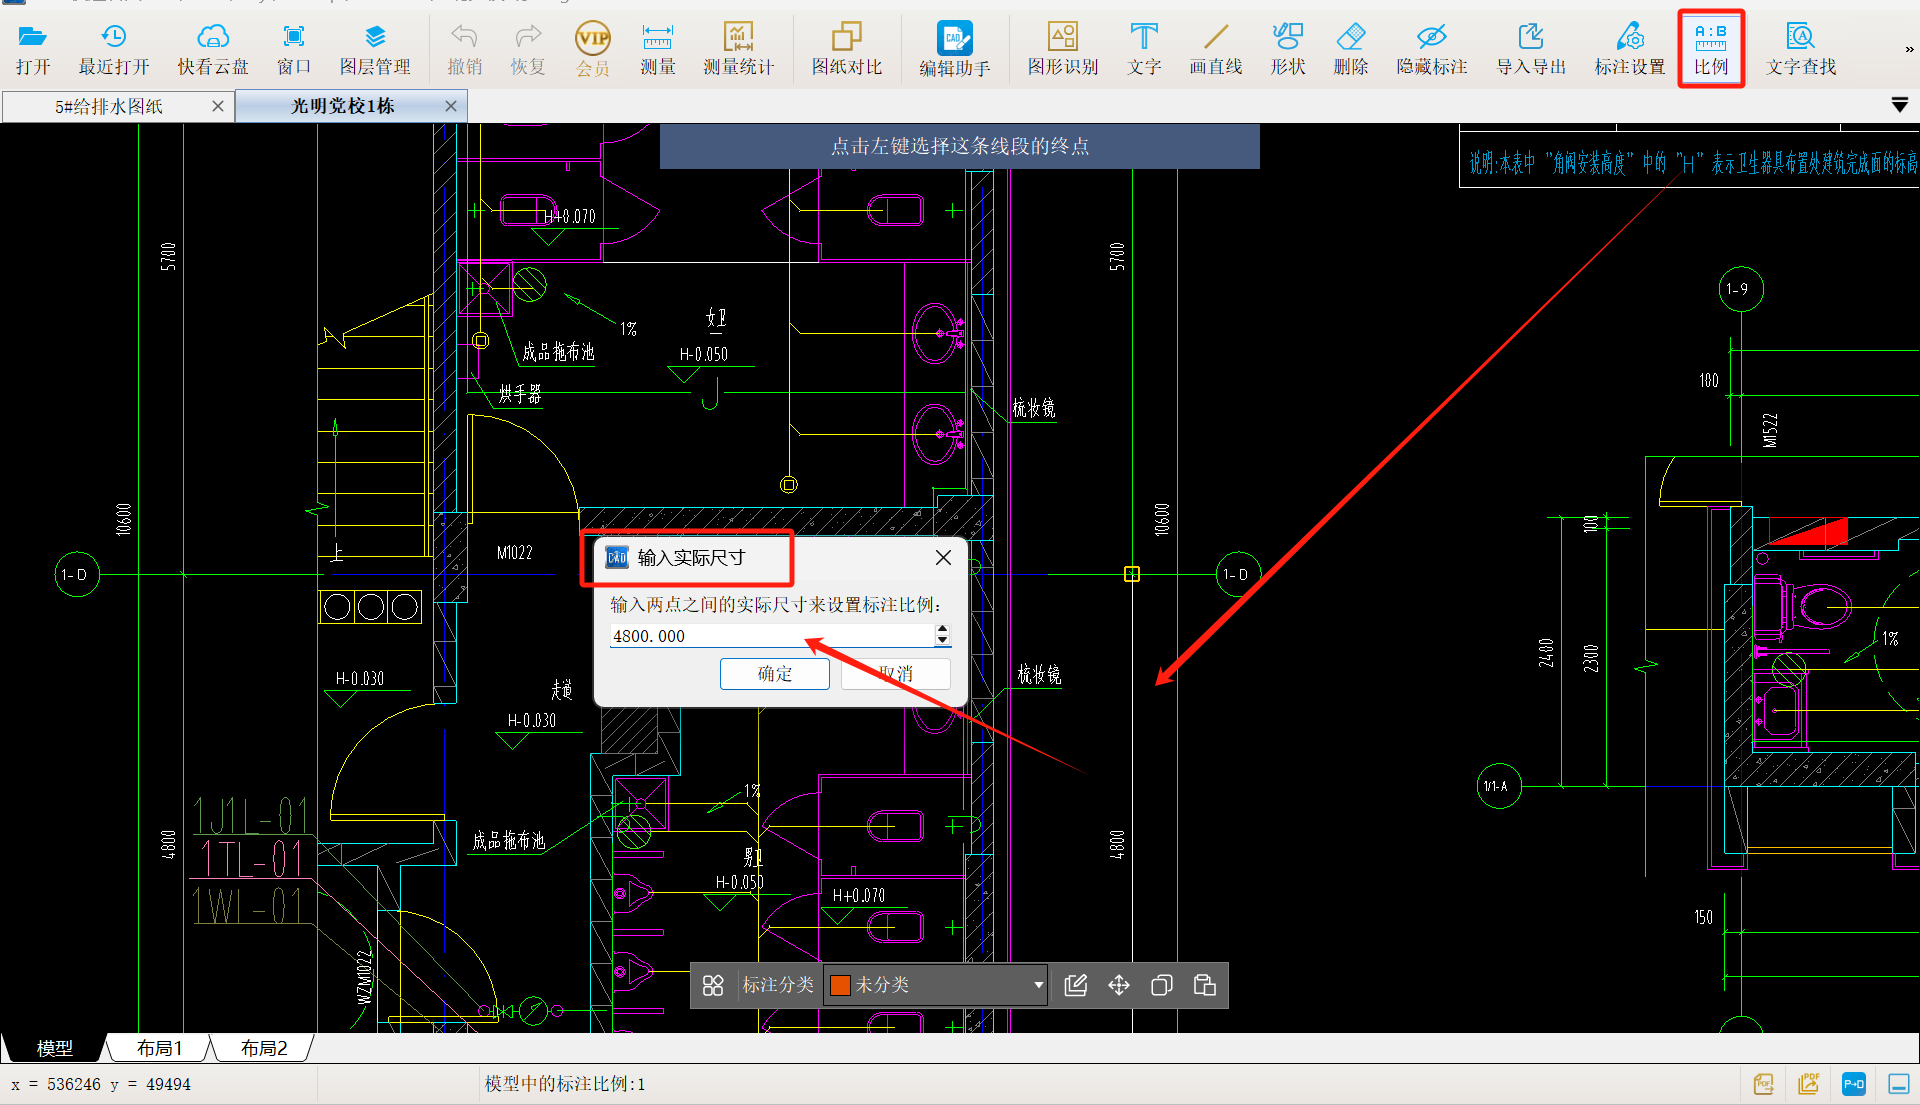This screenshot has height=1105, width=1920.
Task: Switch to the 5#给排水图纸 tab
Action: [x=109, y=106]
